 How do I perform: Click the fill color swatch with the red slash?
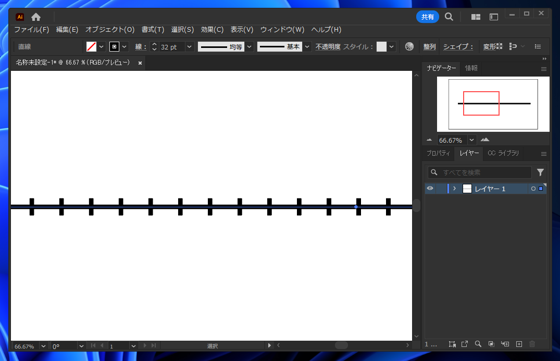click(x=91, y=47)
